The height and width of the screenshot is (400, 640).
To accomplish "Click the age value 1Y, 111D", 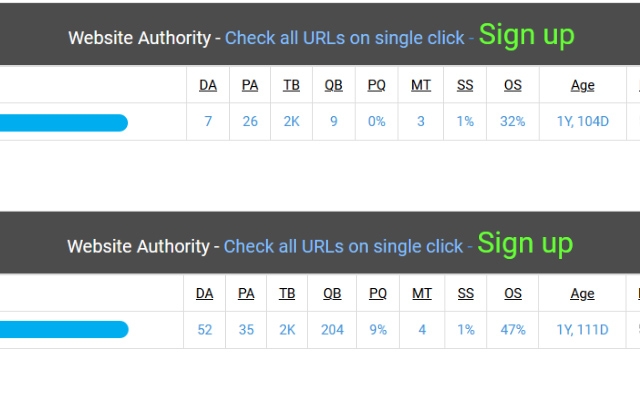I will (582, 330).
